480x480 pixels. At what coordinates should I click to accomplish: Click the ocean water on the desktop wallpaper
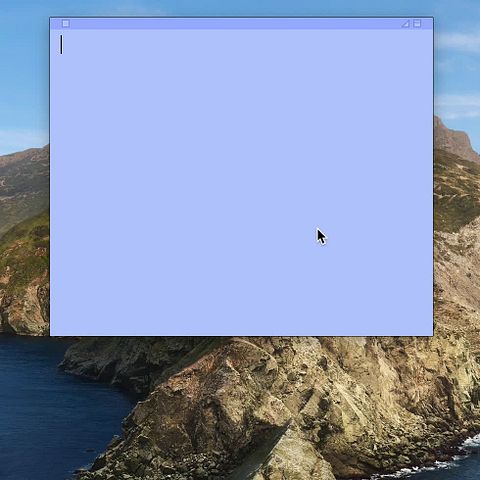click(50, 407)
